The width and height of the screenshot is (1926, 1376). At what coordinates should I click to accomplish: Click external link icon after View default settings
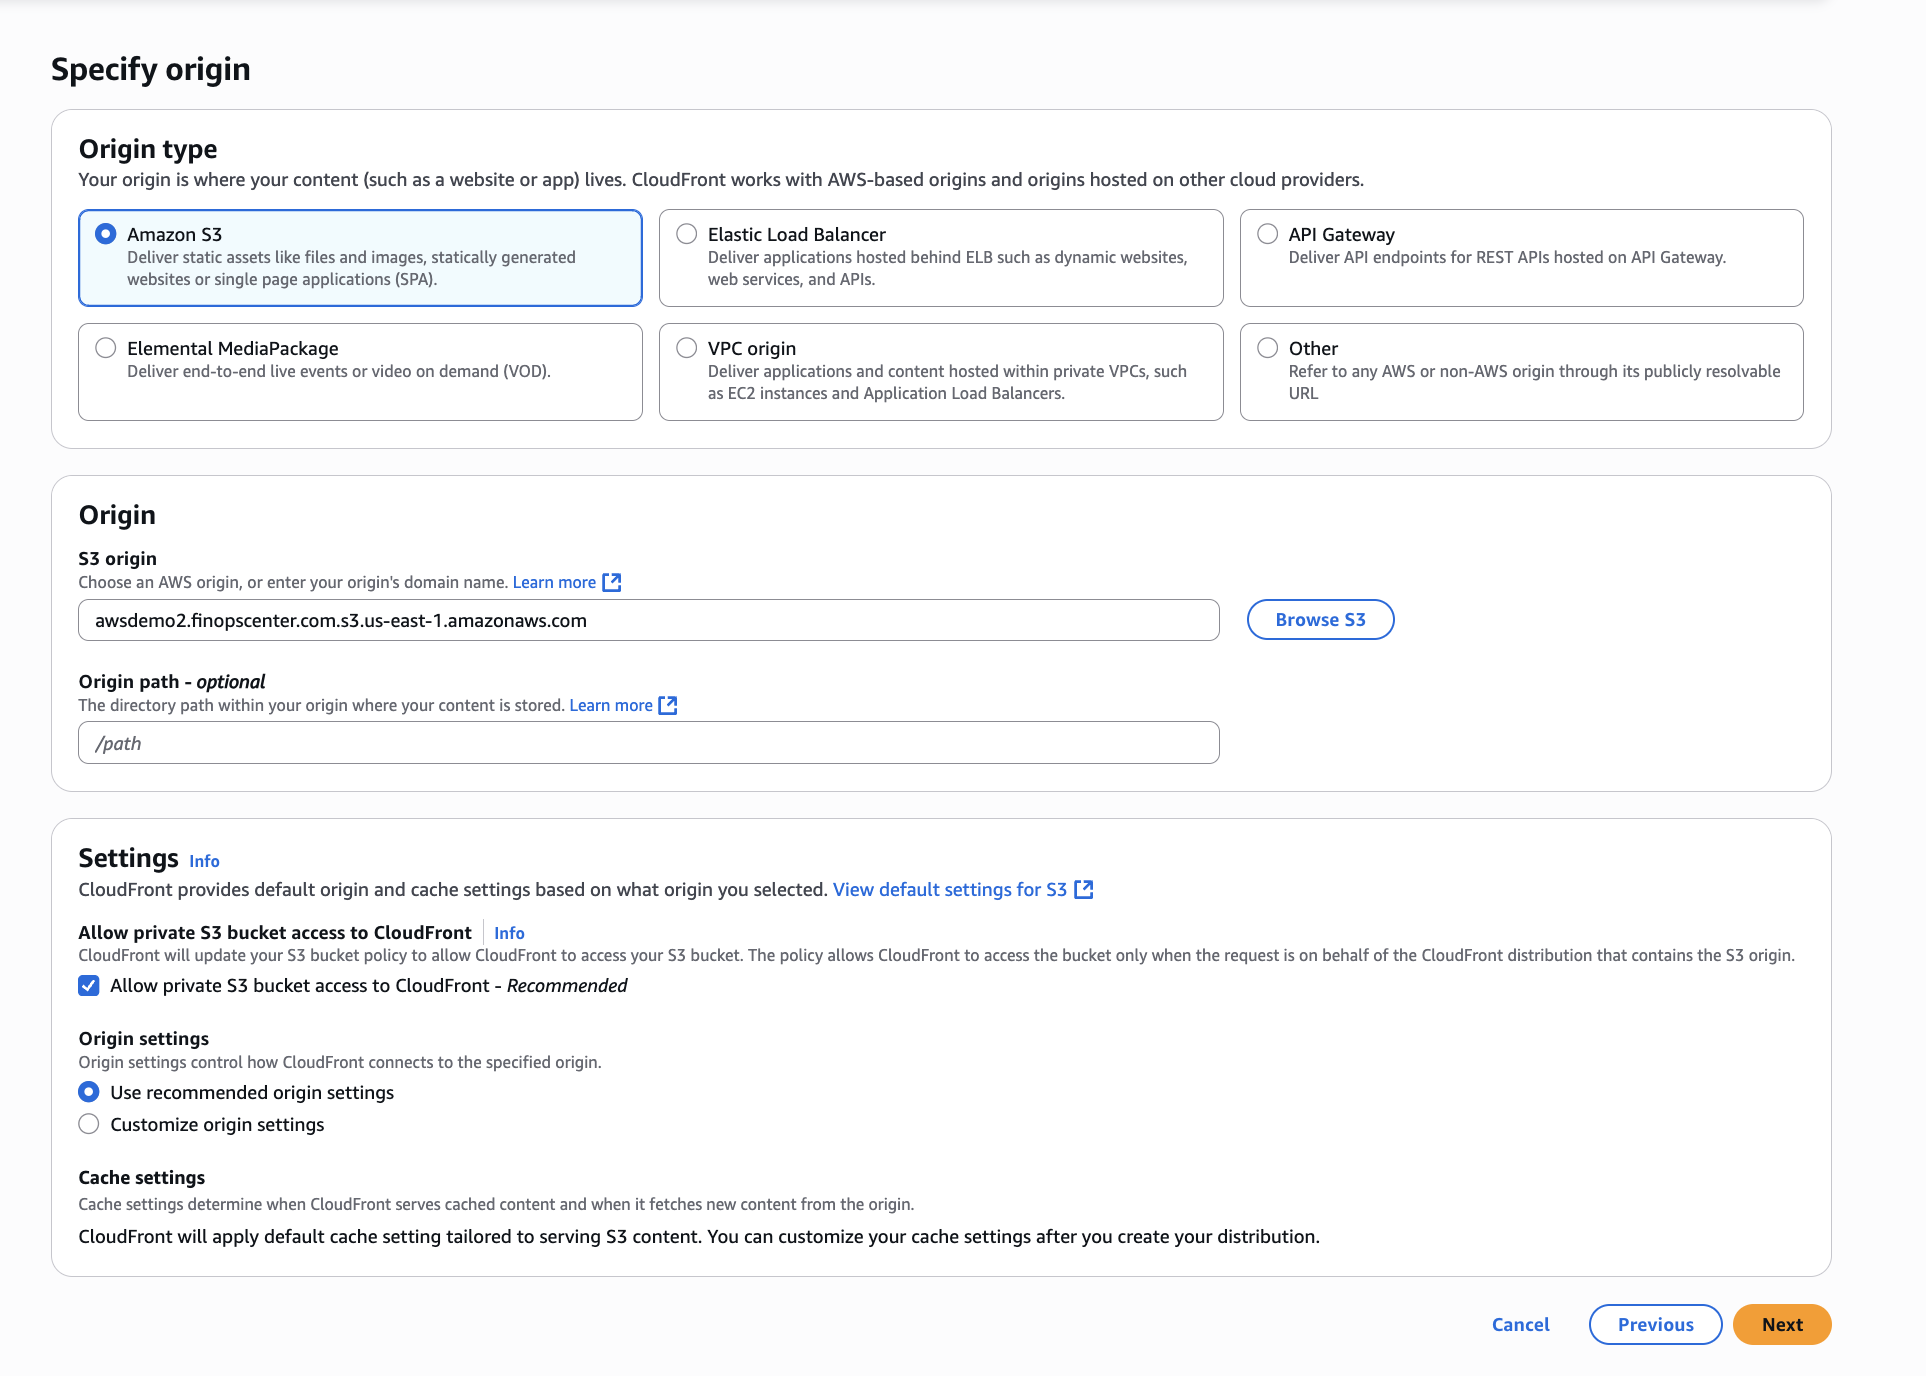(x=1083, y=890)
